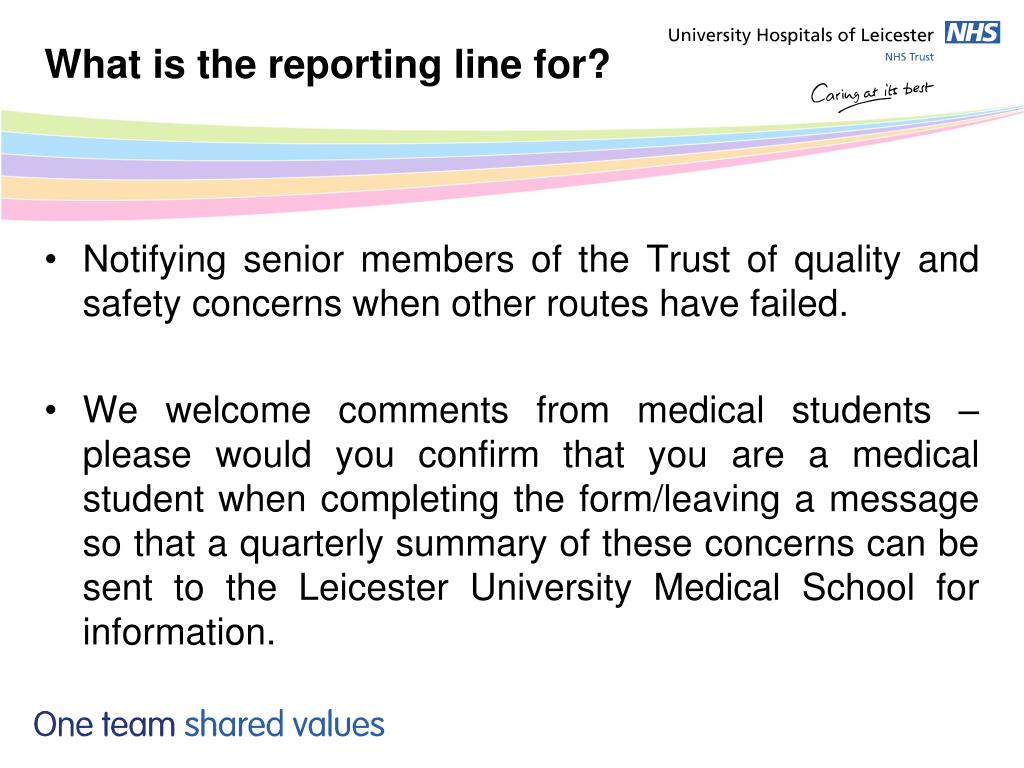Click 'shared values' light blue words

[x=285, y=724]
